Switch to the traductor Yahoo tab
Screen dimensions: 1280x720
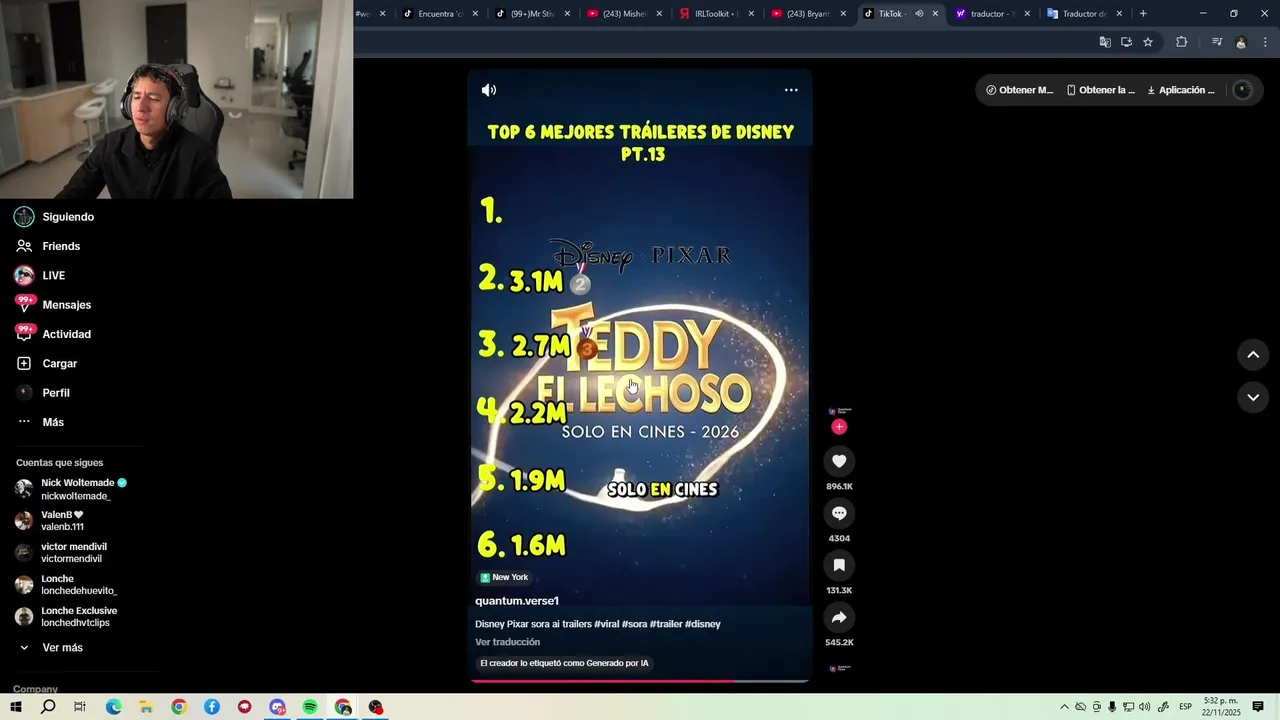click(992, 14)
